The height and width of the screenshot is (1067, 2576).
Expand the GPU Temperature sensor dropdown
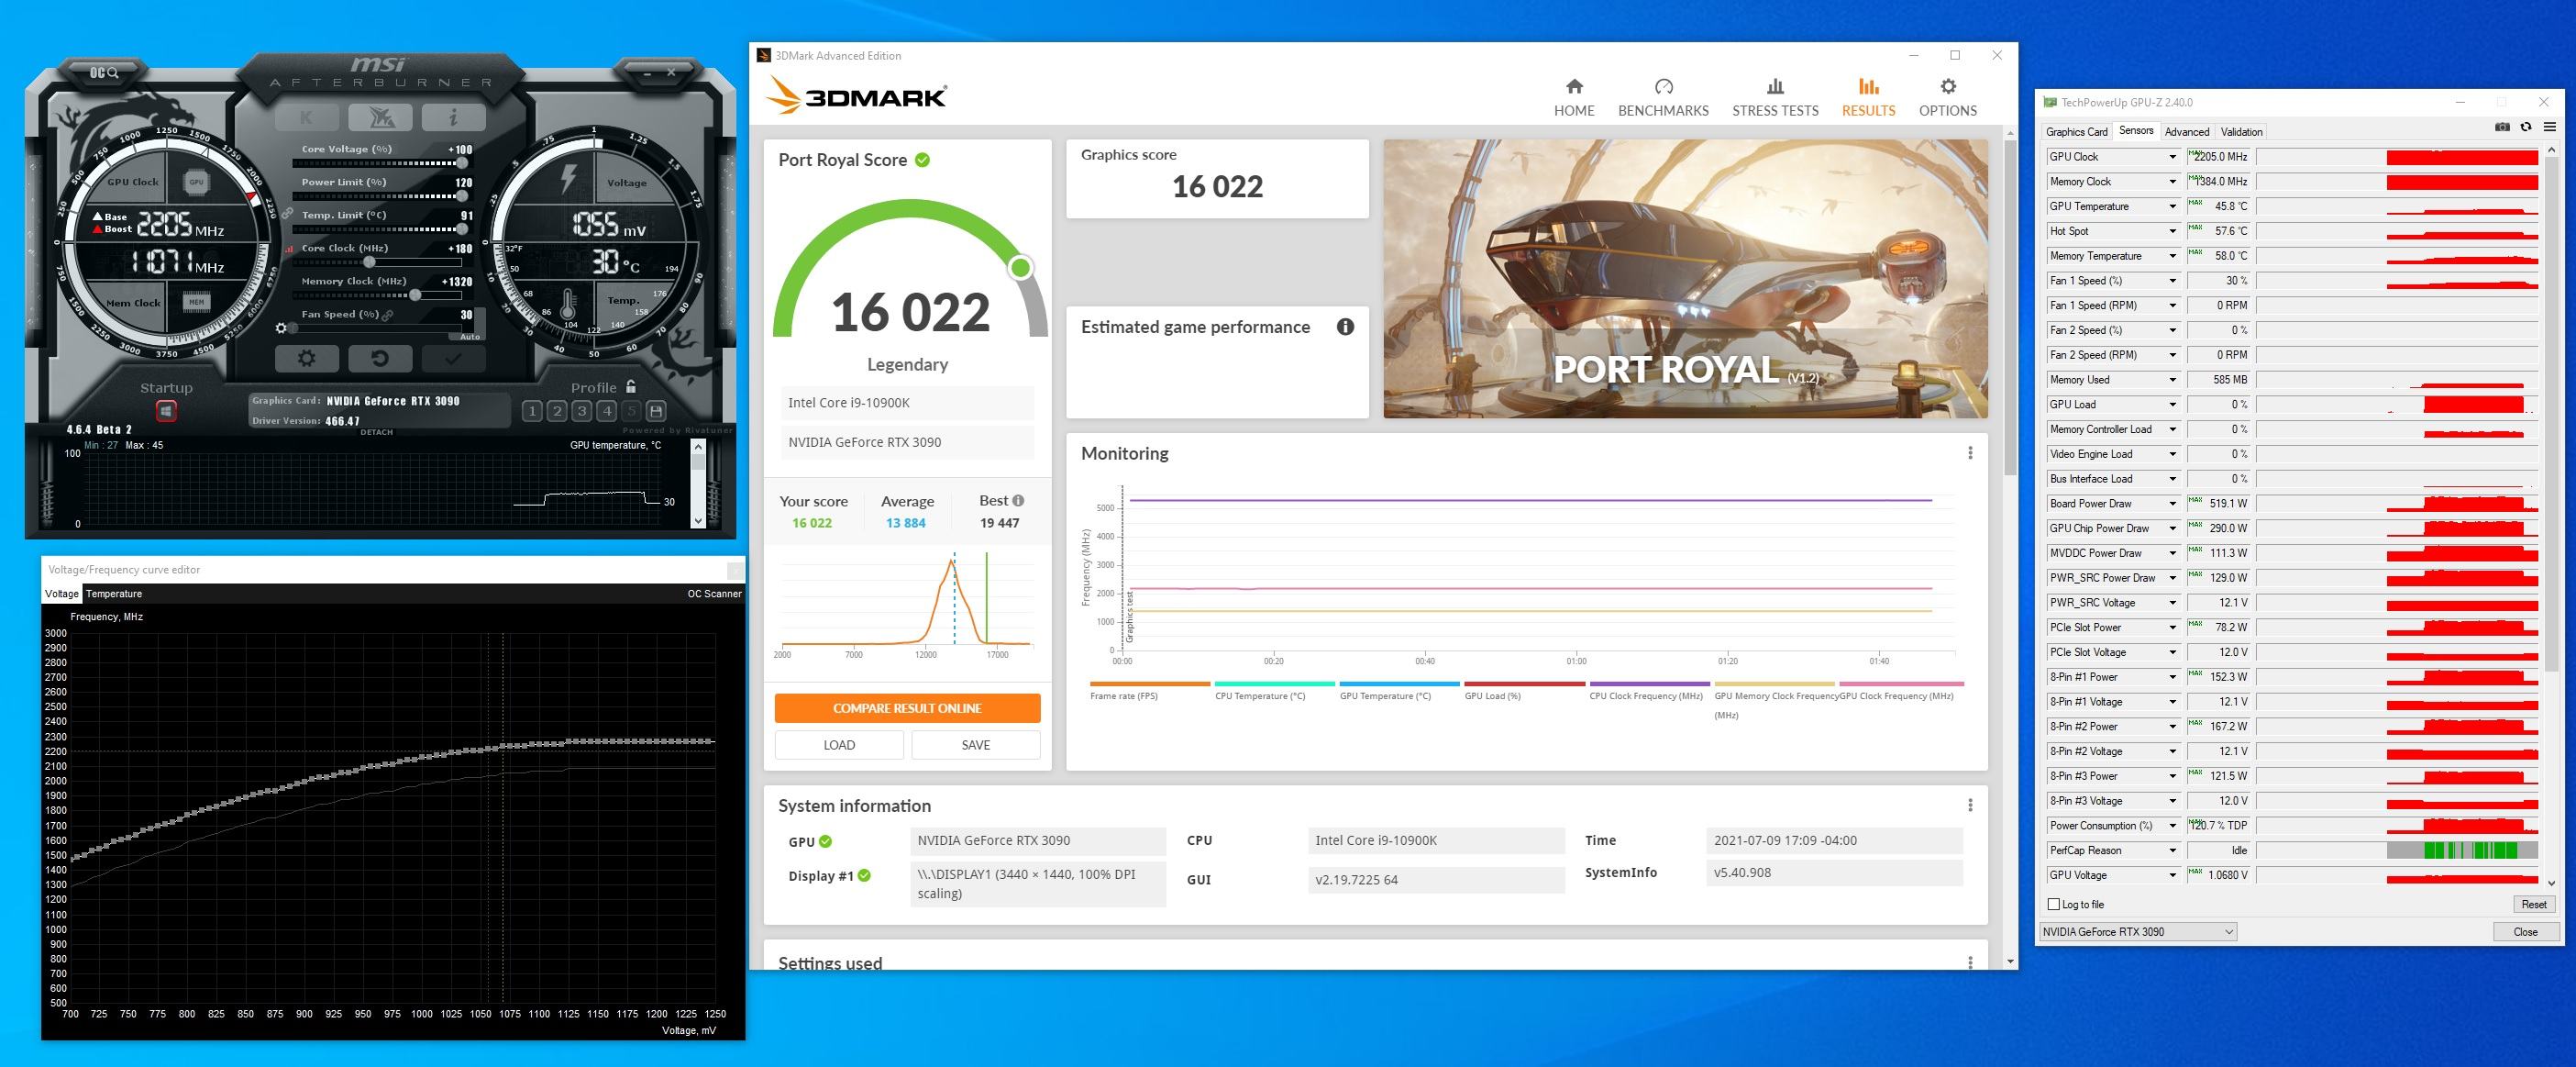tap(2172, 207)
